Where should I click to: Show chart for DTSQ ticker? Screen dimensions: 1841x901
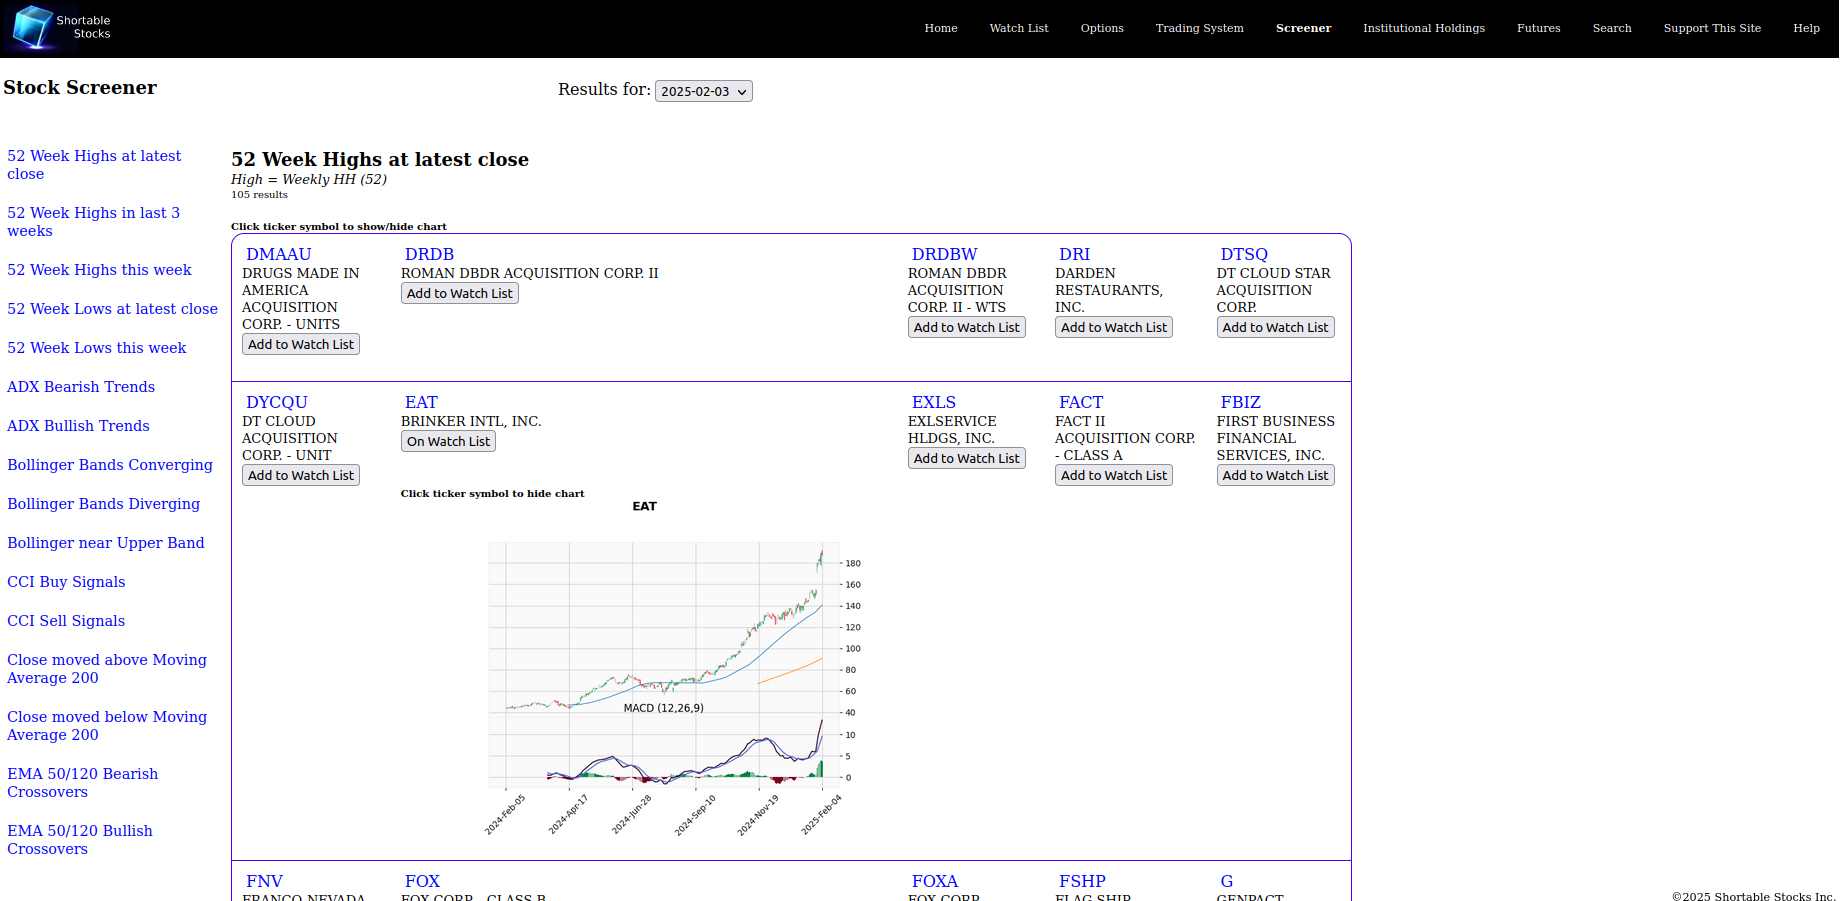(x=1244, y=254)
